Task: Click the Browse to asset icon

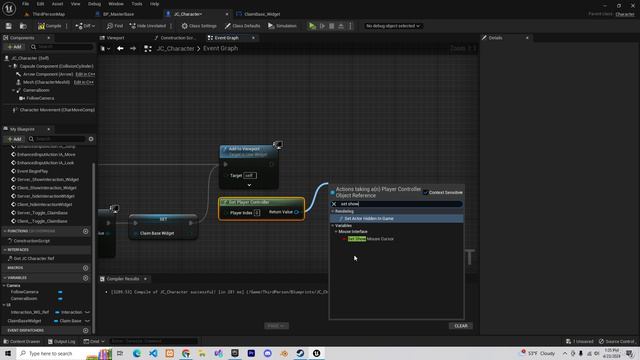Action: click(x=23, y=26)
